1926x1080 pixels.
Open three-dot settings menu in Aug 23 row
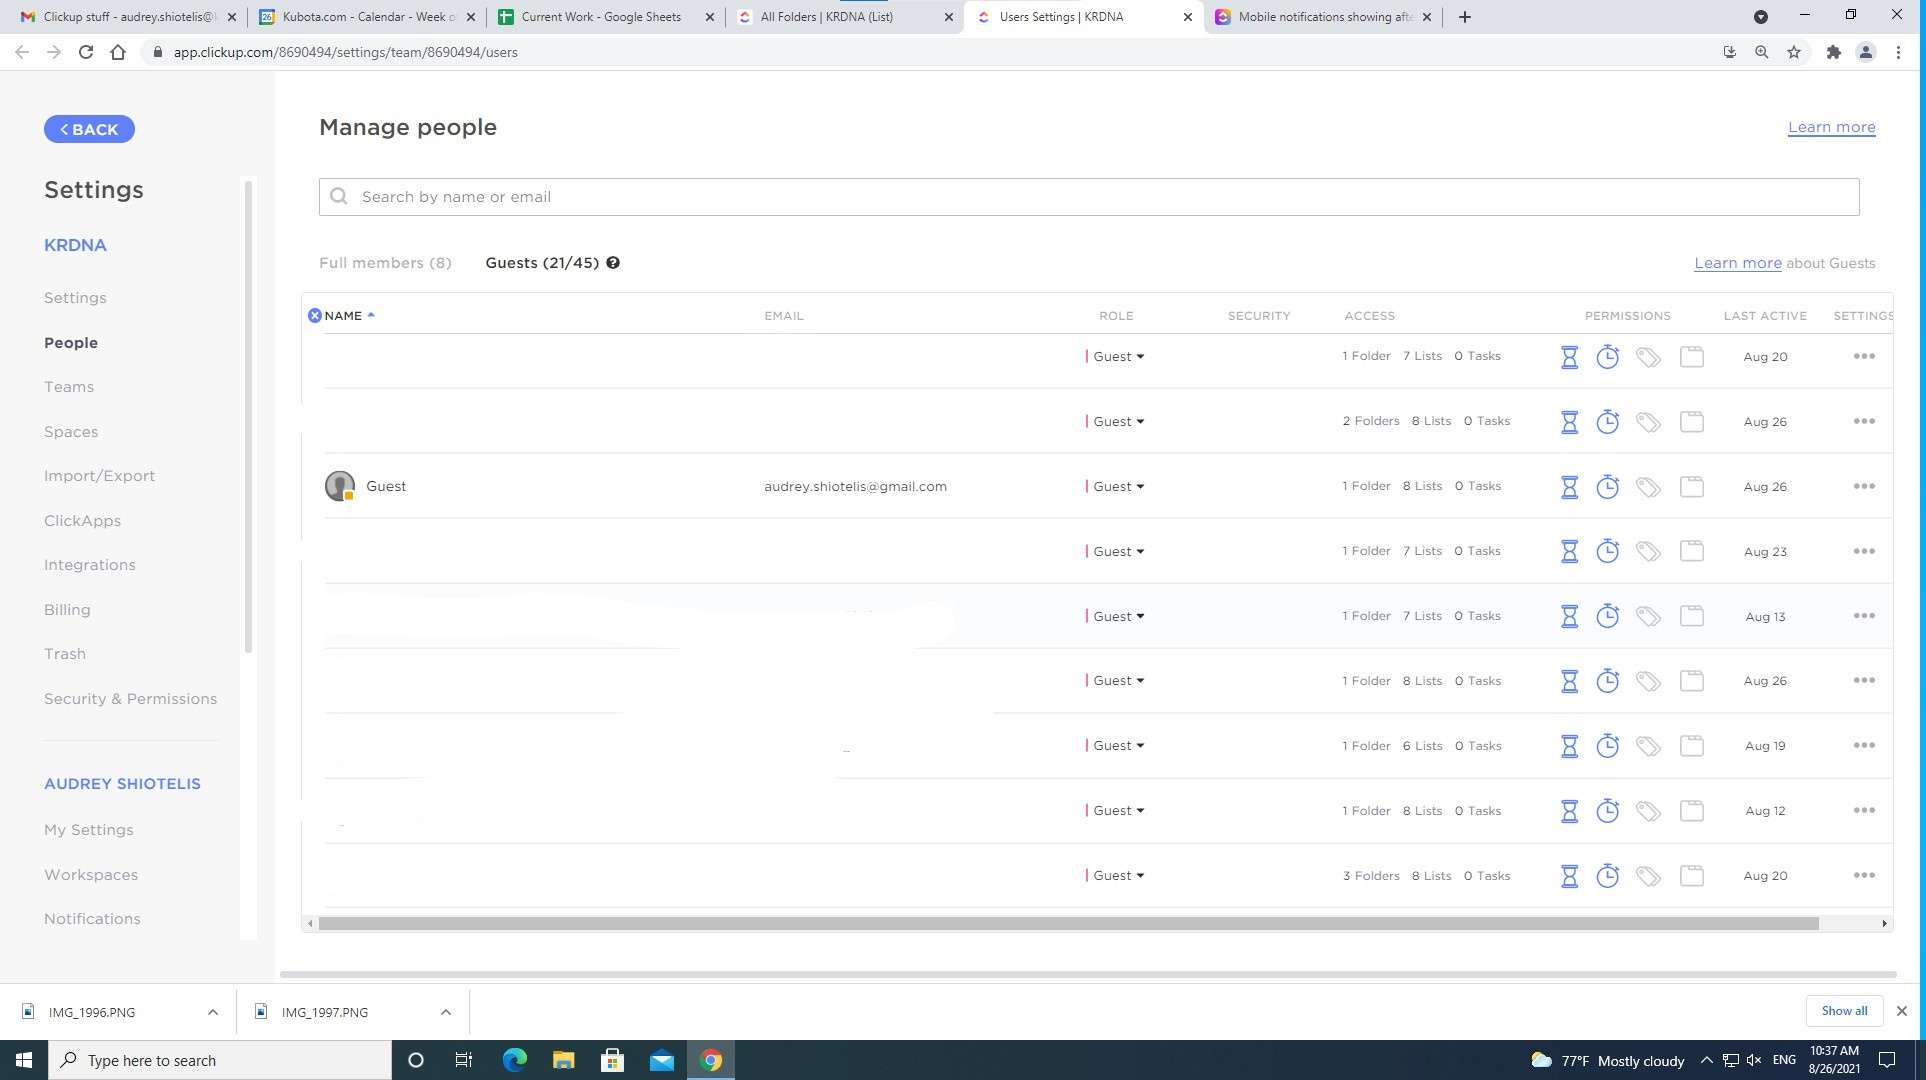click(x=1863, y=551)
